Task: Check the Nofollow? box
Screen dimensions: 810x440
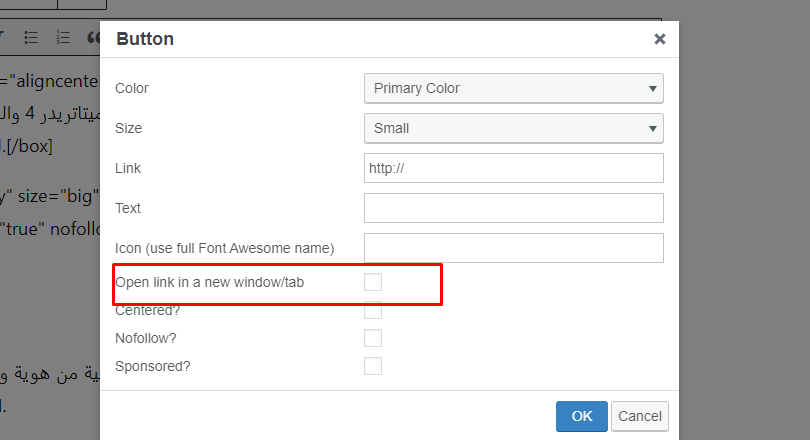Action: click(x=373, y=338)
